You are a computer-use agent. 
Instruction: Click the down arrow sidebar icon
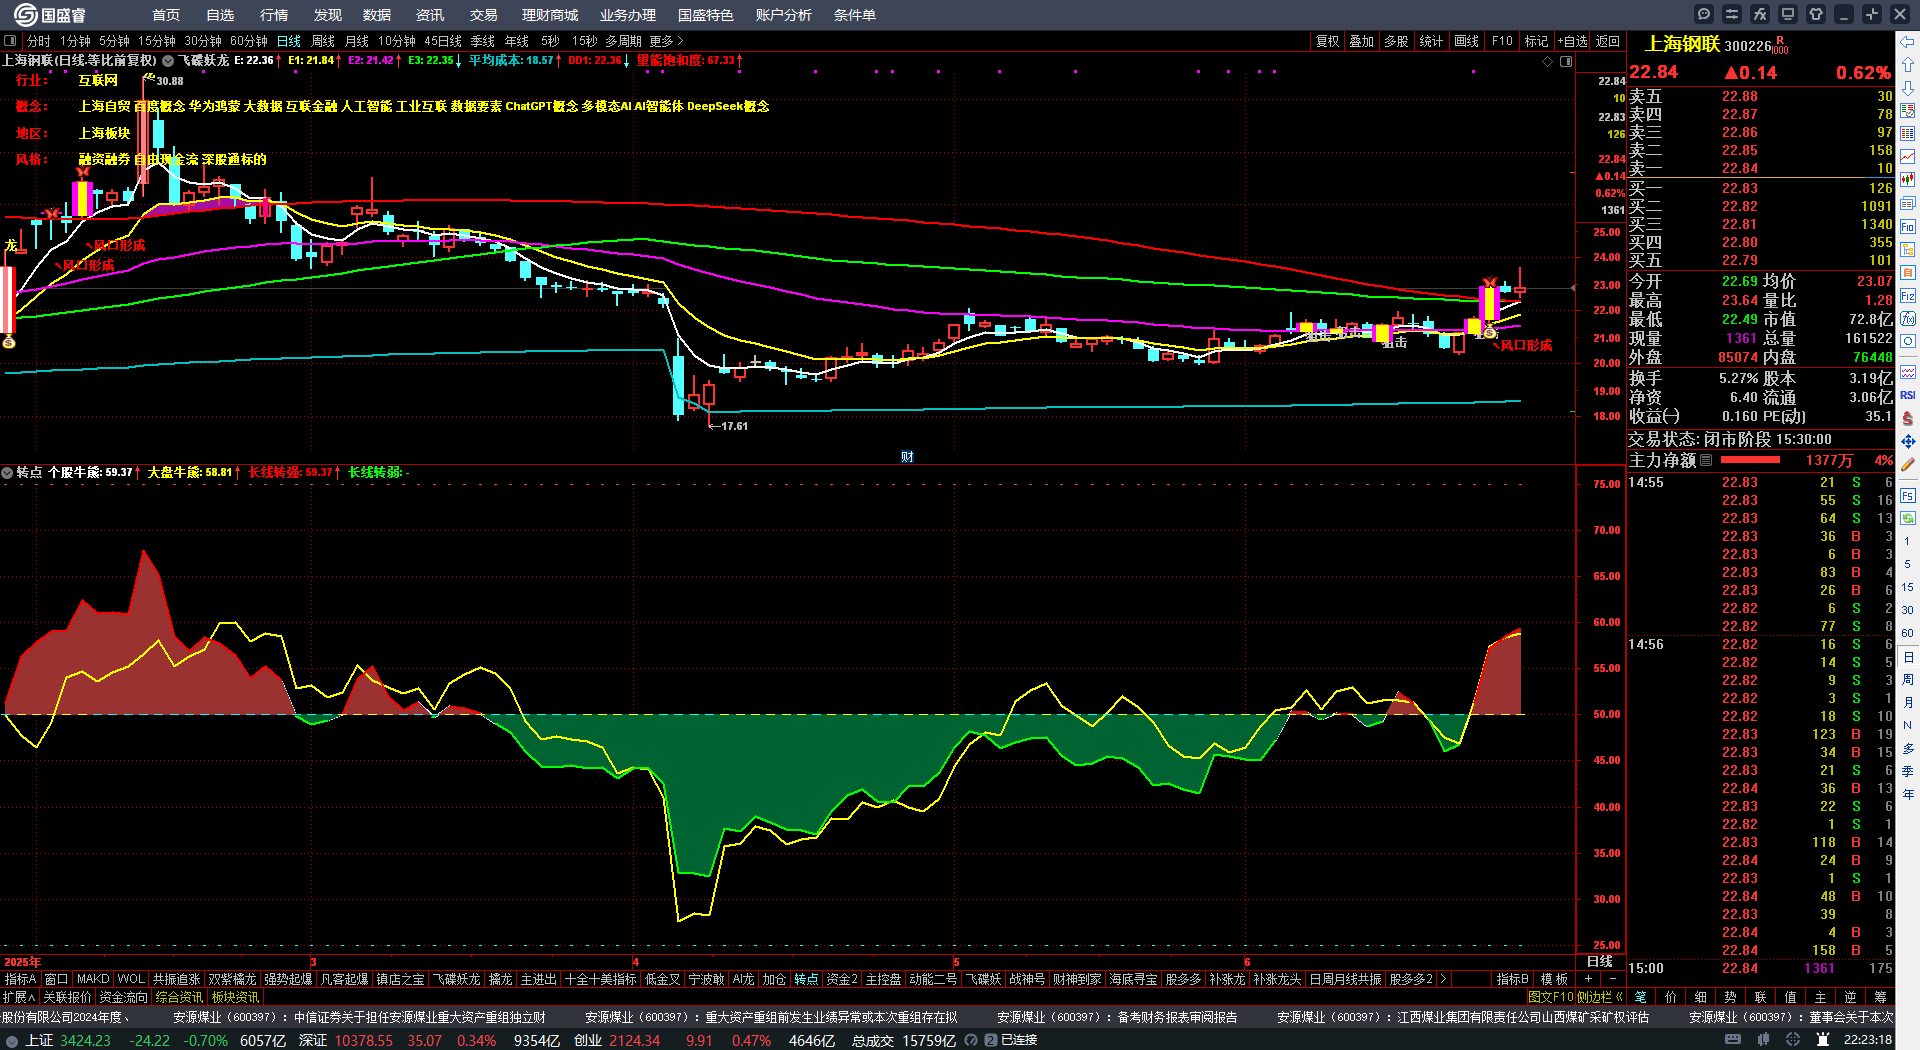pyautogui.click(x=1908, y=88)
